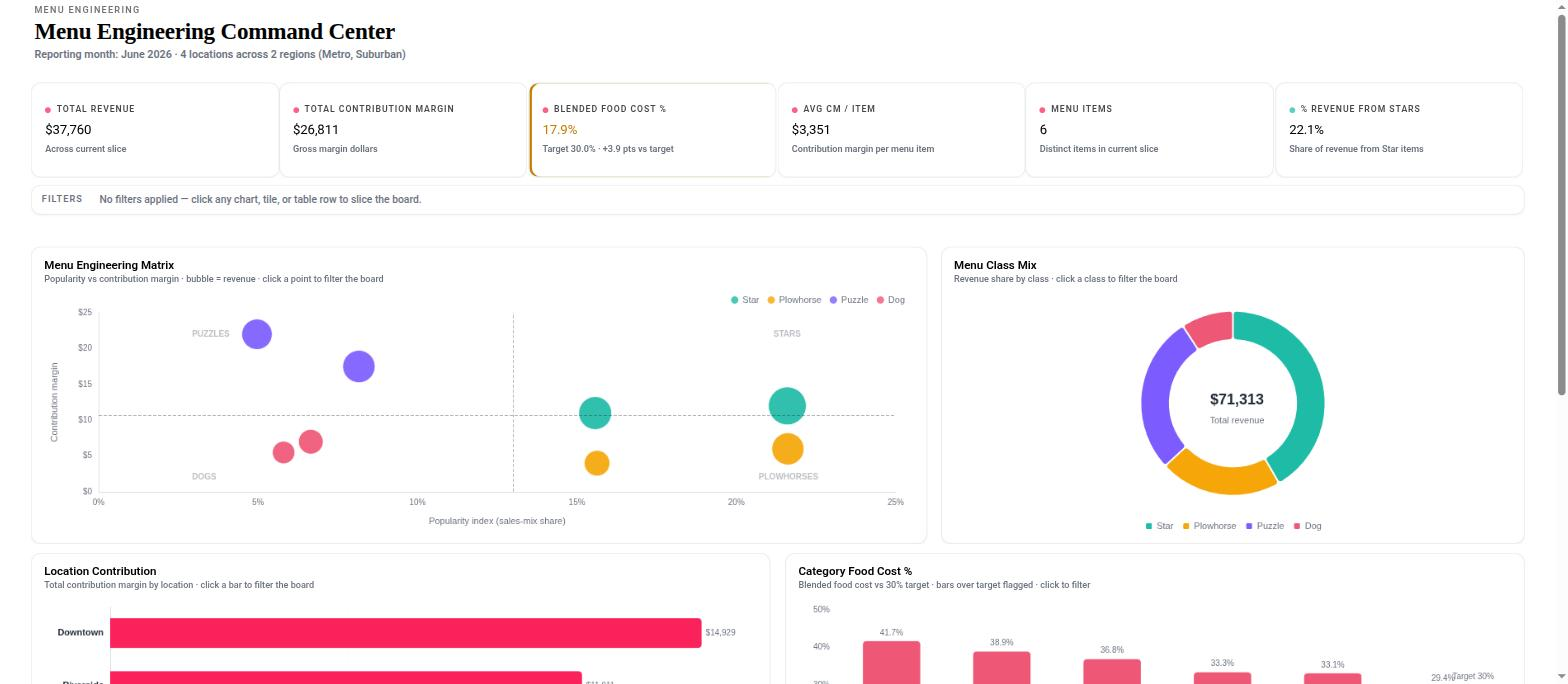1568x684 pixels.
Task: Click the Total Revenue KPI tile
Action: coord(155,130)
